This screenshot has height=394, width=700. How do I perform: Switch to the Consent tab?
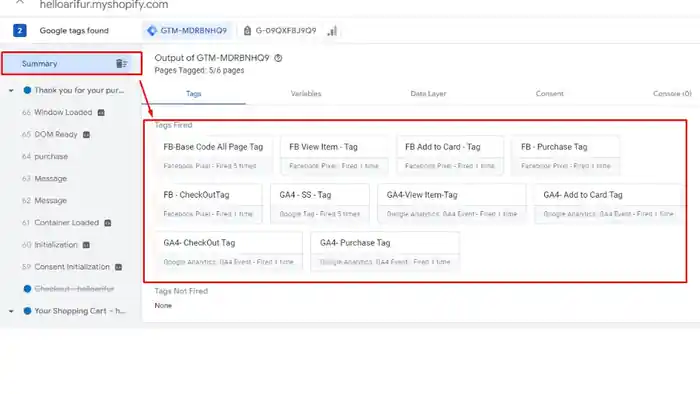click(x=550, y=94)
